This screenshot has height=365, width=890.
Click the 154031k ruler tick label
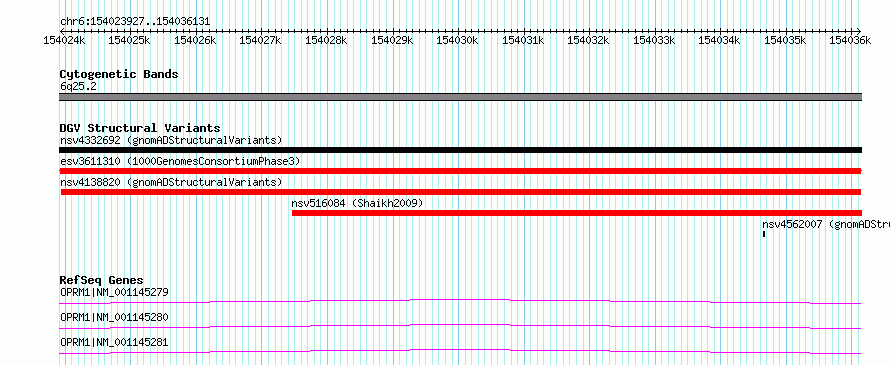tap(523, 40)
